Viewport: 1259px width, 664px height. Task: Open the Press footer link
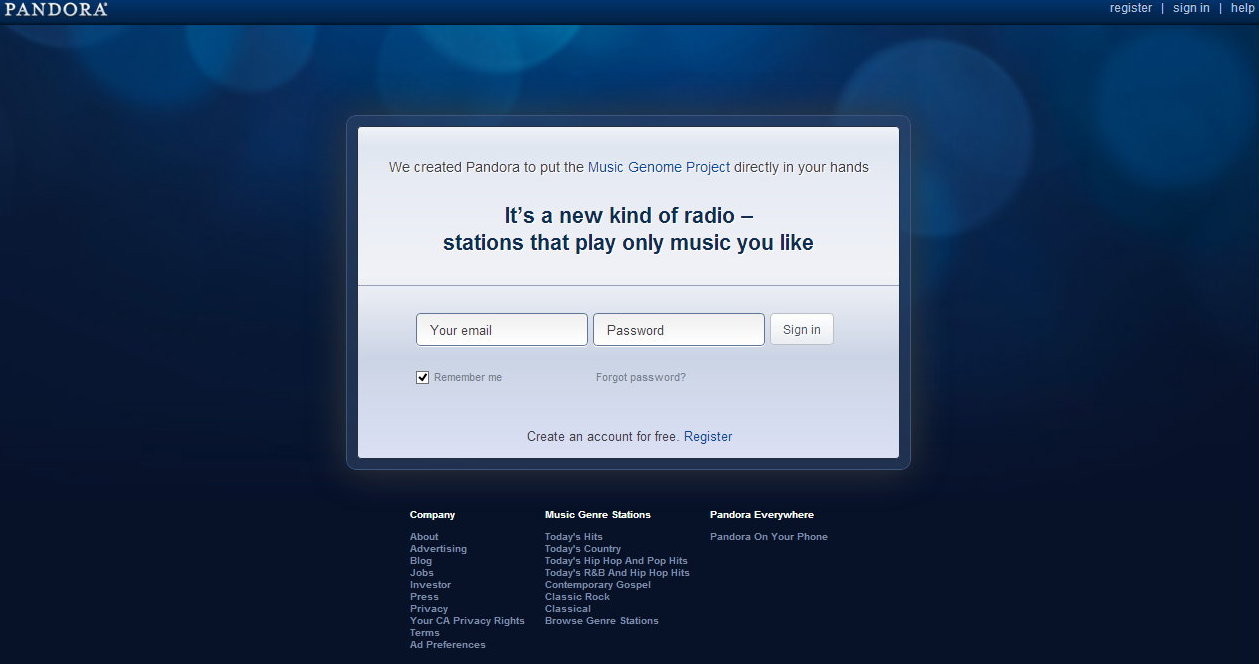tap(424, 597)
